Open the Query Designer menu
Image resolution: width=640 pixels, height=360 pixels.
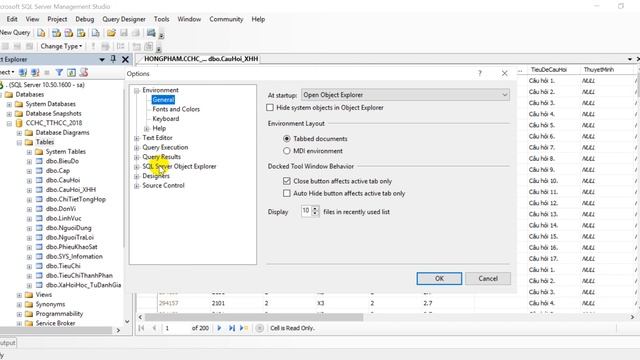124,19
